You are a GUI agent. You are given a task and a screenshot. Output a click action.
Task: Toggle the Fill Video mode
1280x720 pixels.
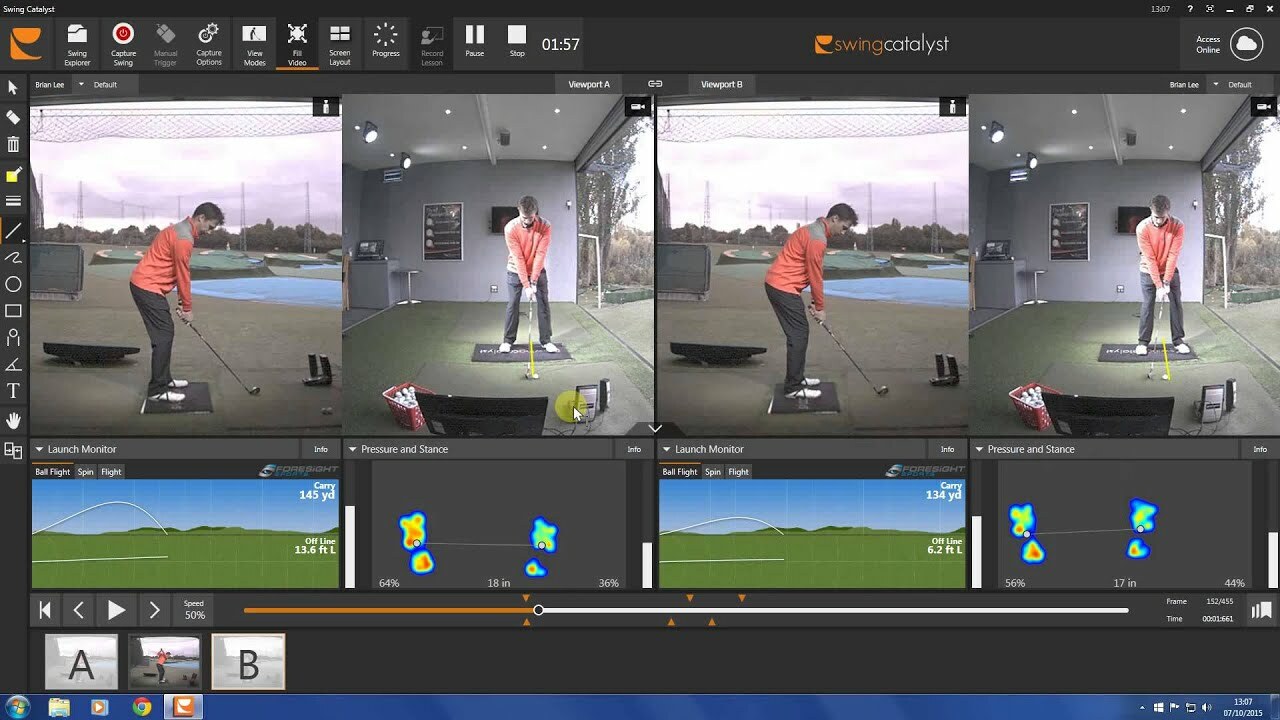click(297, 44)
